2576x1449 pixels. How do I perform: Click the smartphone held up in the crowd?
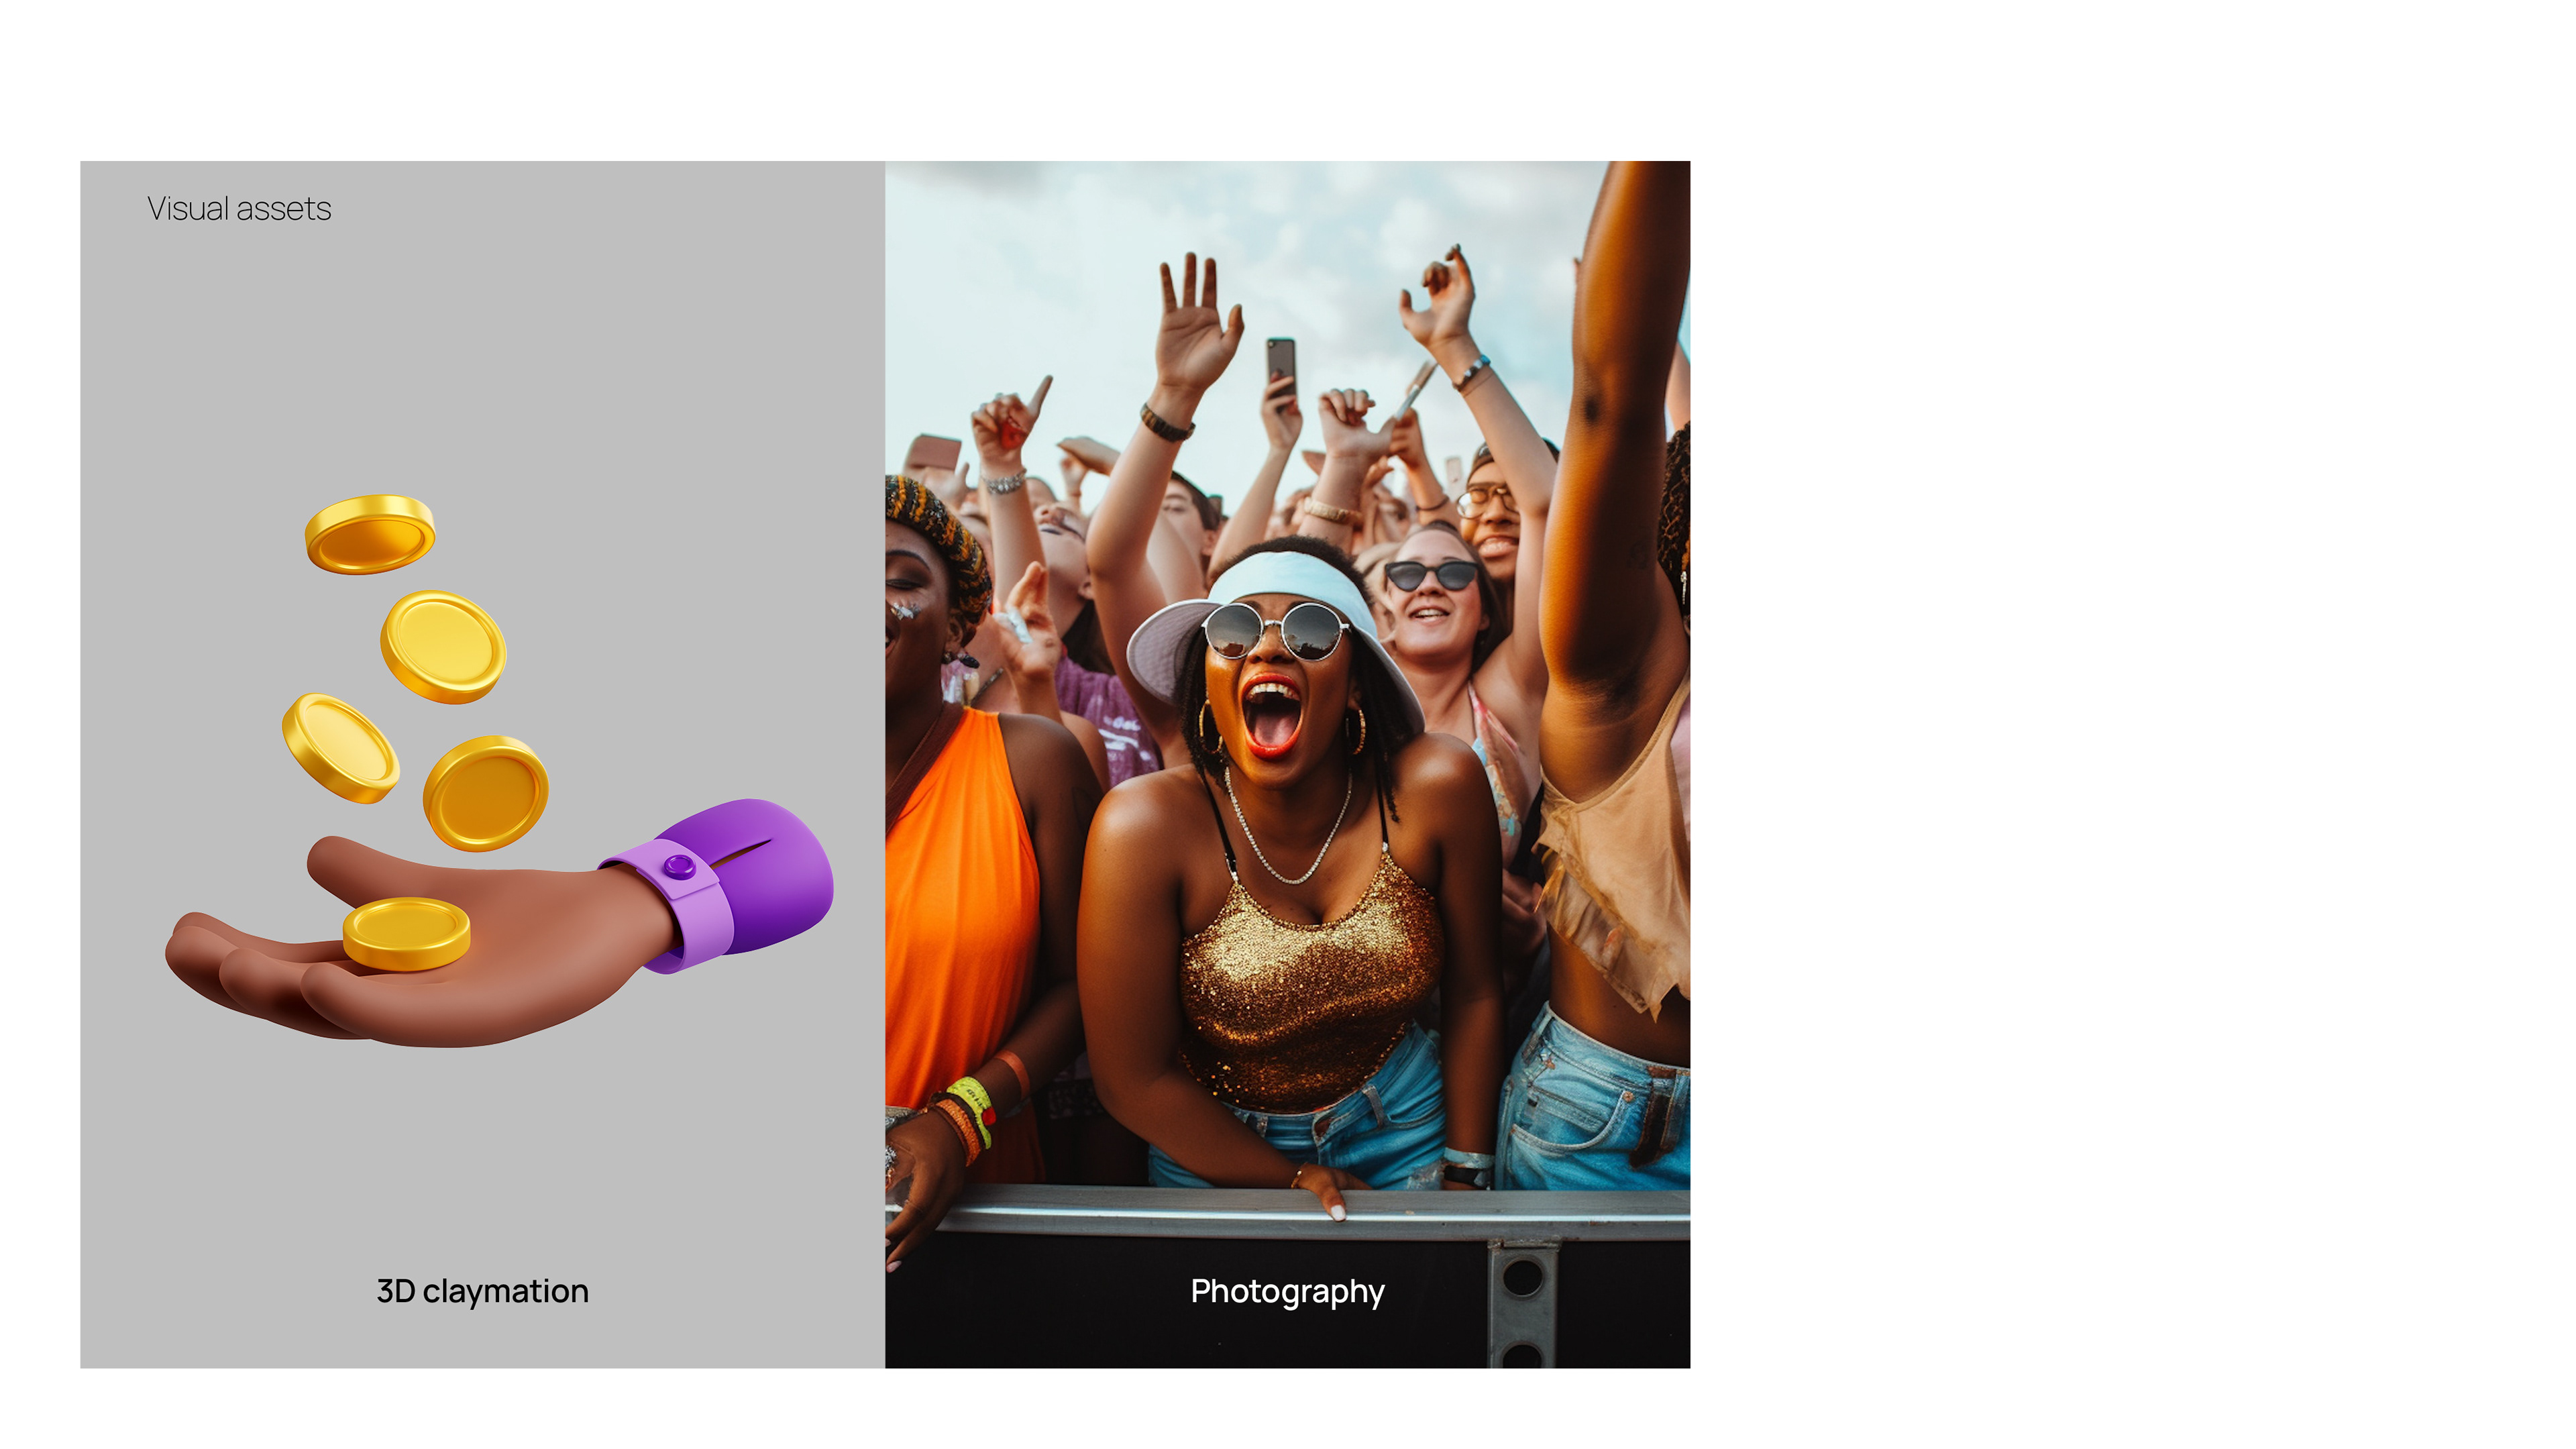click(x=1281, y=366)
